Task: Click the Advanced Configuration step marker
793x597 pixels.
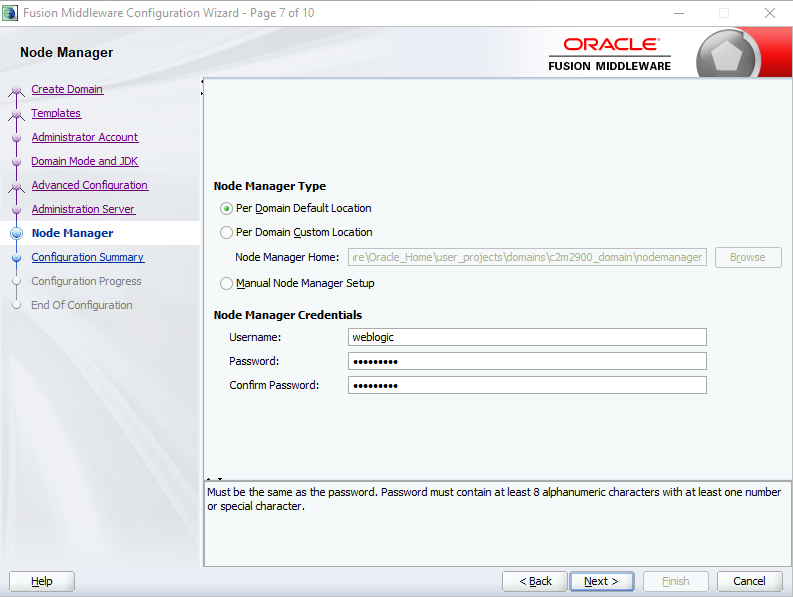Action: pyautogui.click(x=16, y=187)
